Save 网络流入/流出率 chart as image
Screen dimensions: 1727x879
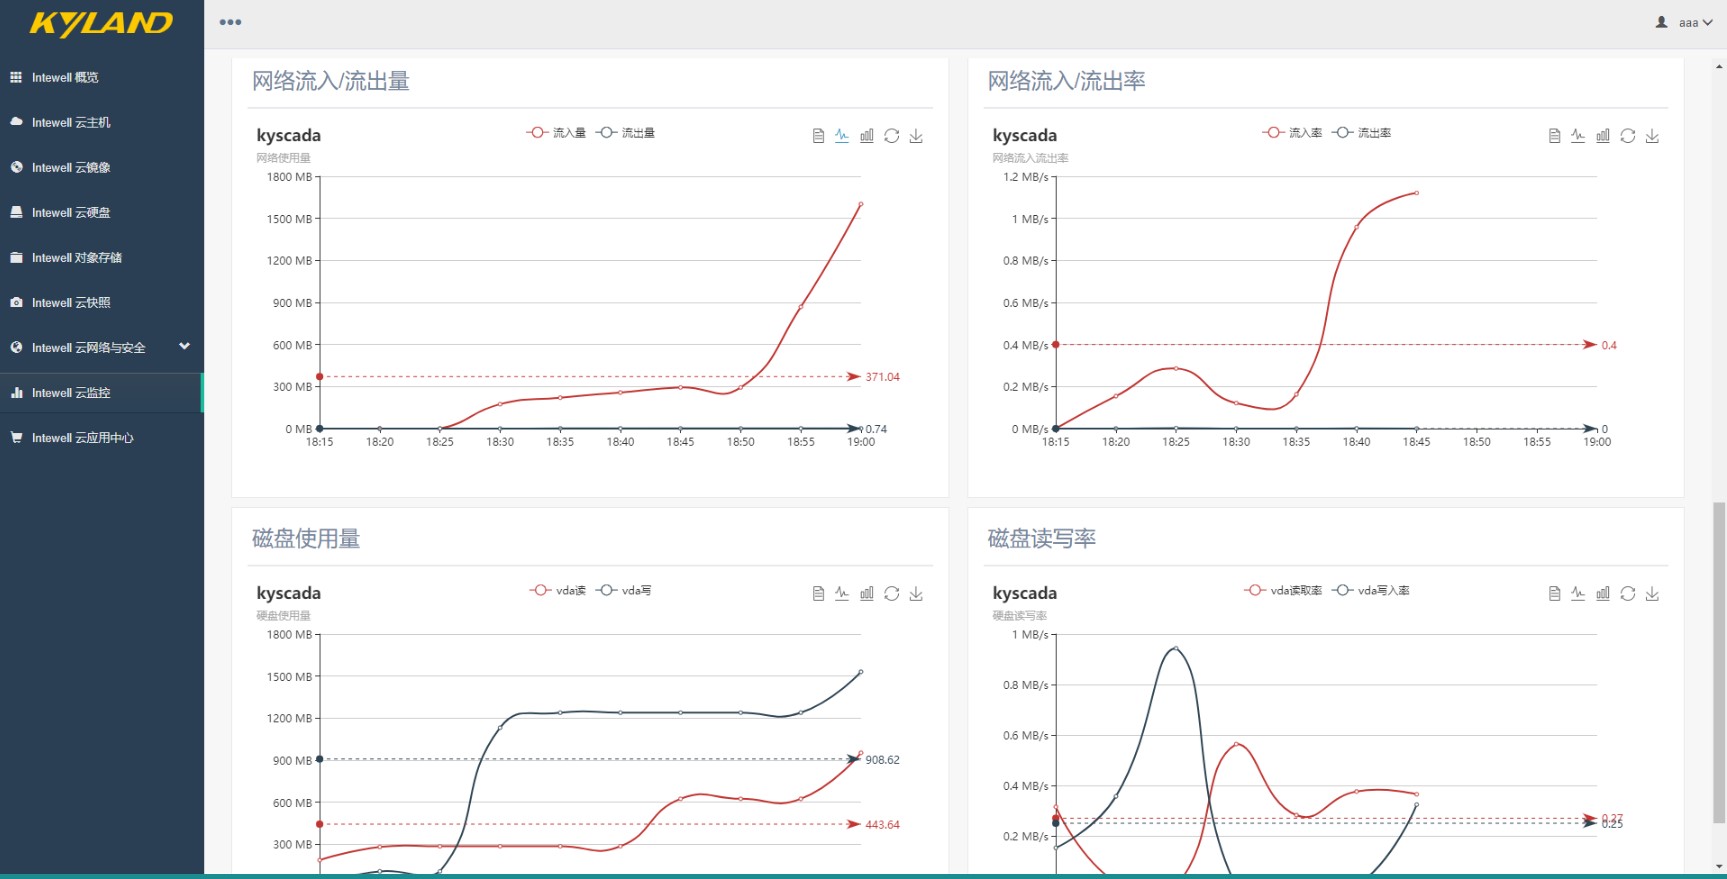click(1652, 136)
